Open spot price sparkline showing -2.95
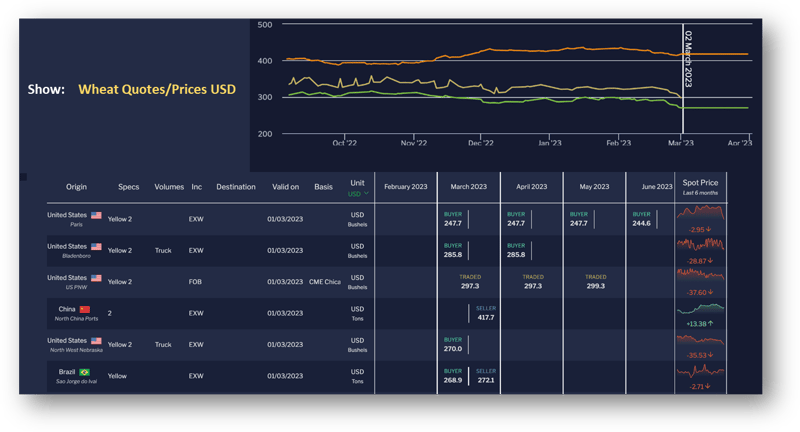The height and width of the screenshot is (432, 800). [x=701, y=213]
